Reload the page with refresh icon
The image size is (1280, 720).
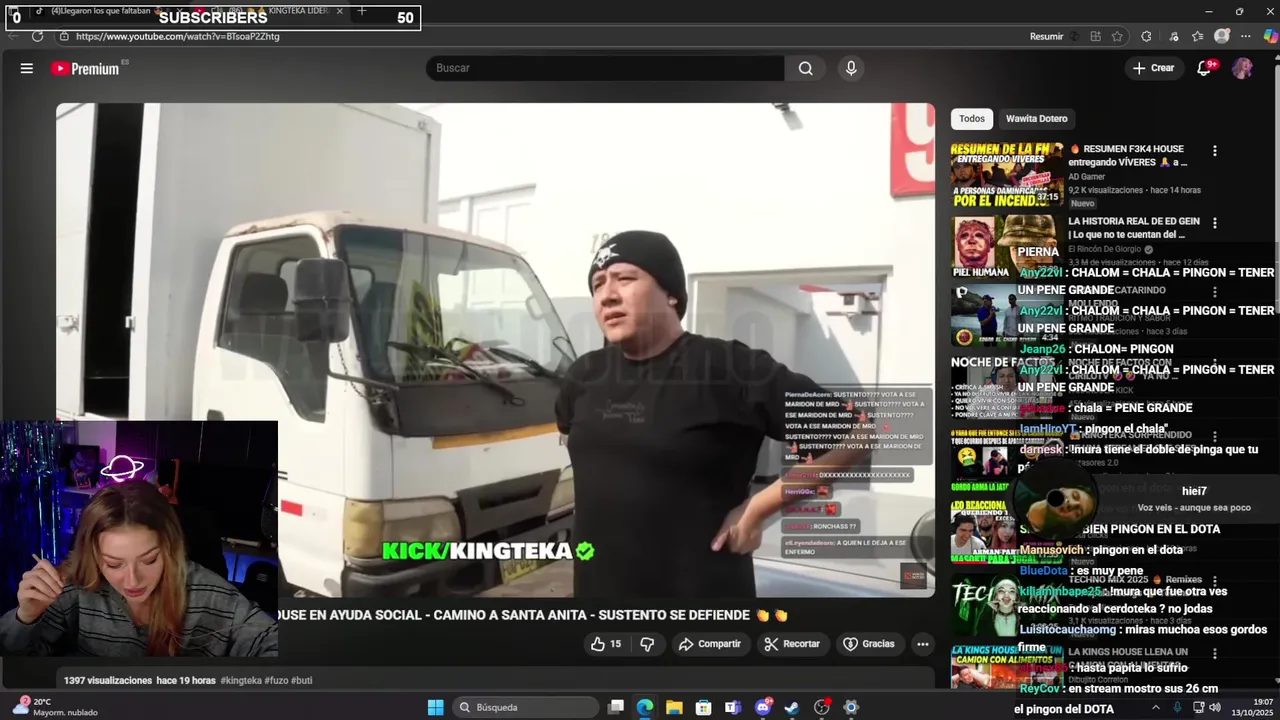(x=37, y=36)
